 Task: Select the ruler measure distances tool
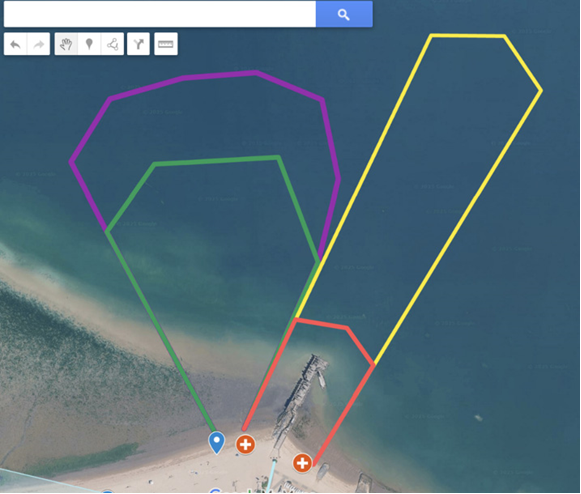coord(166,44)
